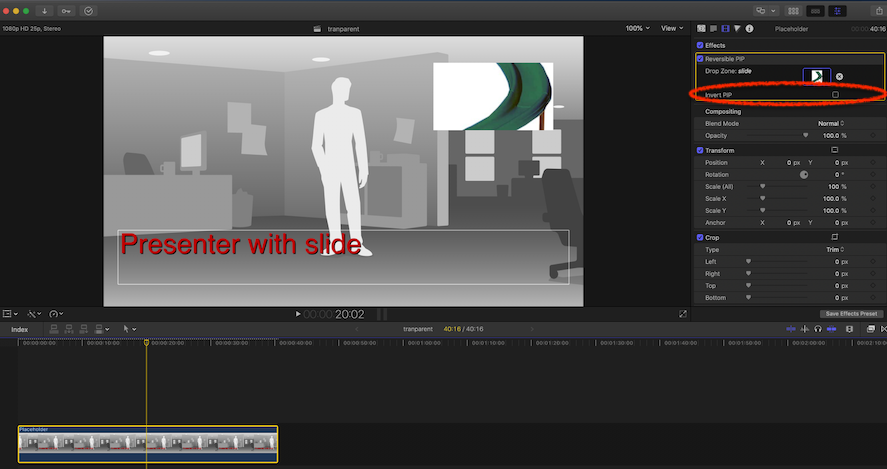887x469 pixels.
Task: Toggle timeline snapping
Action: point(832,329)
